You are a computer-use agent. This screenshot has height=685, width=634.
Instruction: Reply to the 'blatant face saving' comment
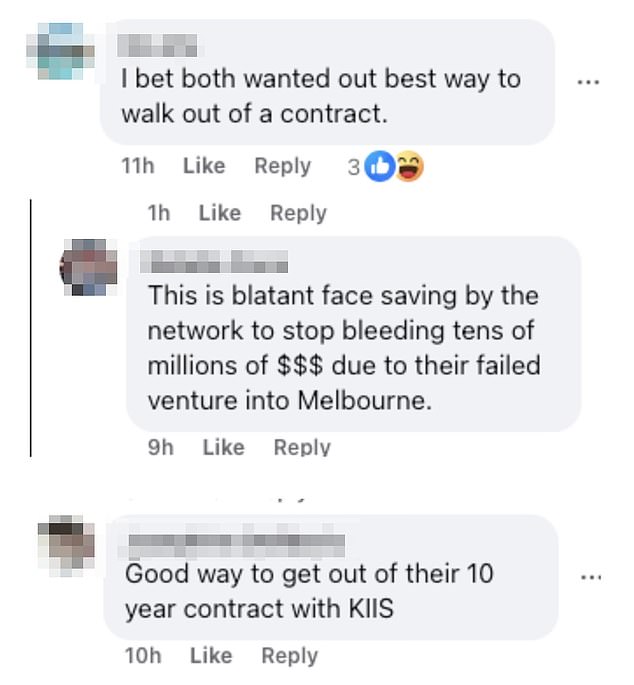302,447
